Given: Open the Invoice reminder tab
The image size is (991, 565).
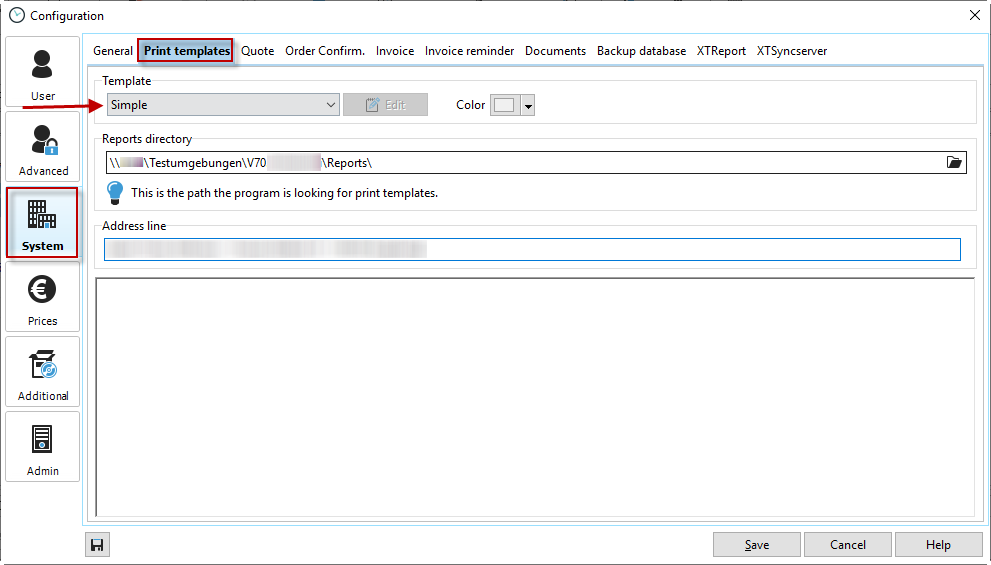Looking at the screenshot, I should [x=469, y=51].
